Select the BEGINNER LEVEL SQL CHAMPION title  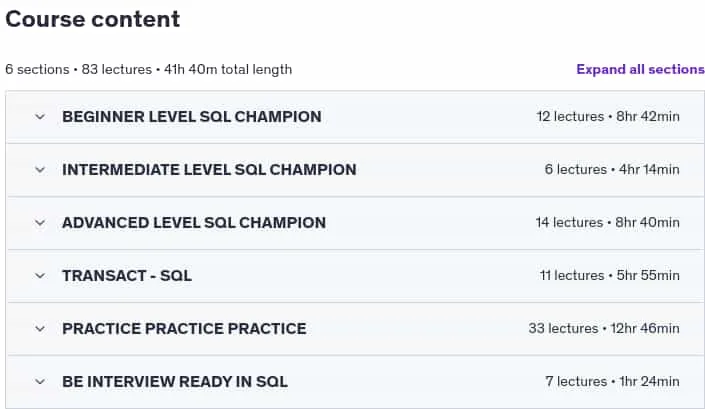click(192, 117)
